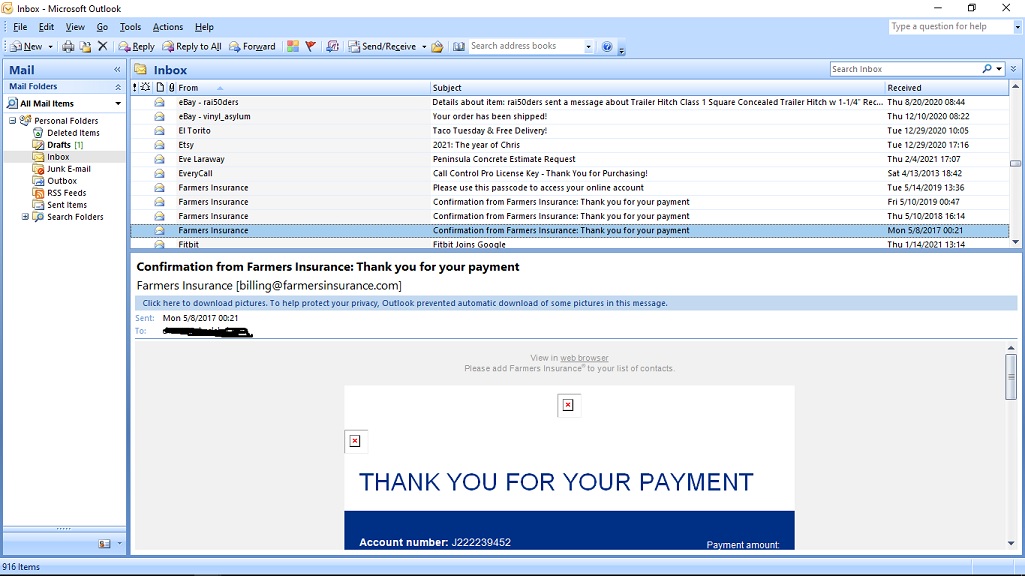This screenshot has height=576, width=1025.
Task: Open the Help menu
Action: click(204, 27)
